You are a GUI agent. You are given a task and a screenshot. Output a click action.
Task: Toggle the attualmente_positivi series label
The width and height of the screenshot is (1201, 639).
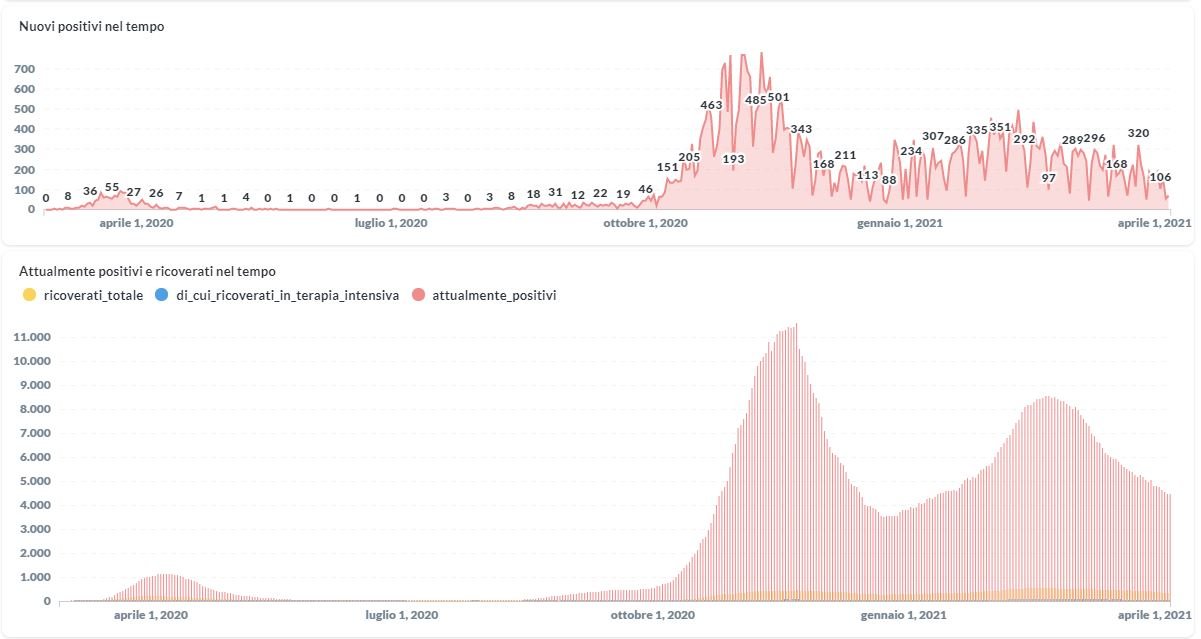[x=494, y=295]
